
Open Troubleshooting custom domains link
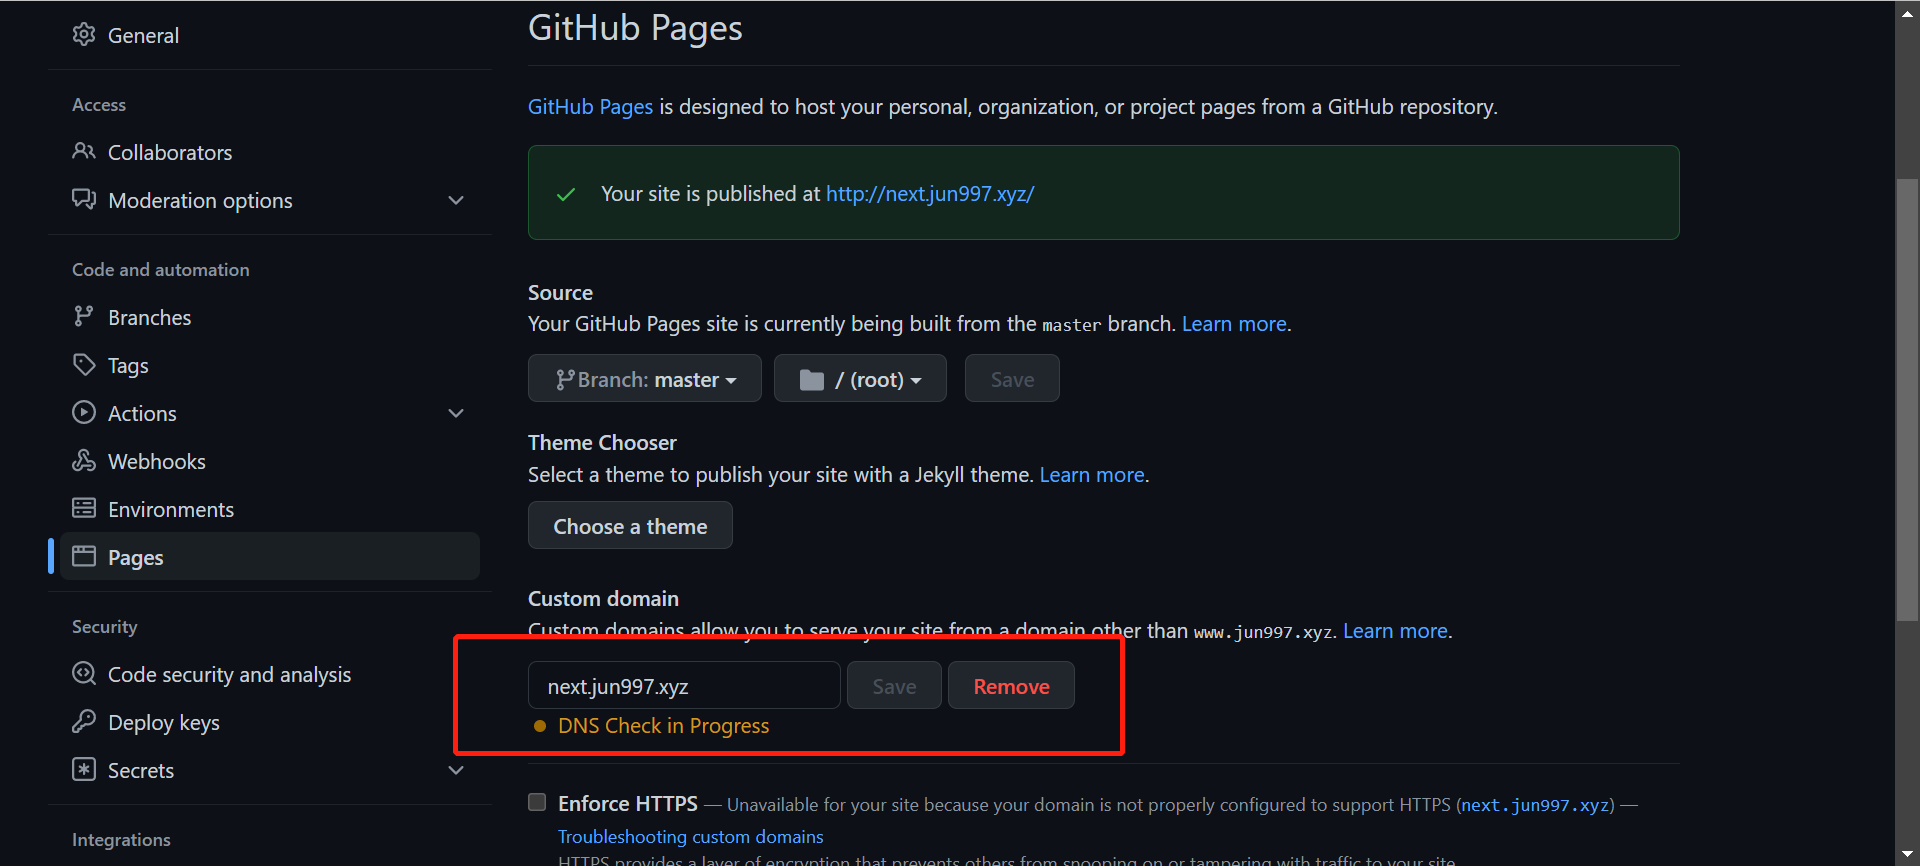(x=690, y=836)
